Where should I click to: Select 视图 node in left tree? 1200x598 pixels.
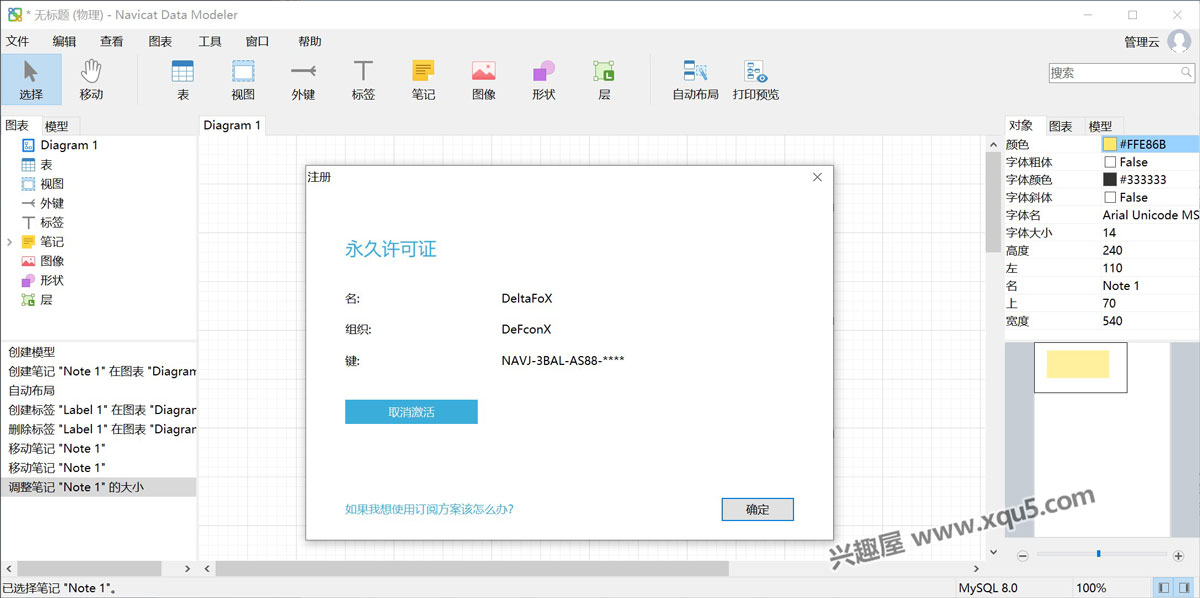click(52, 184)
